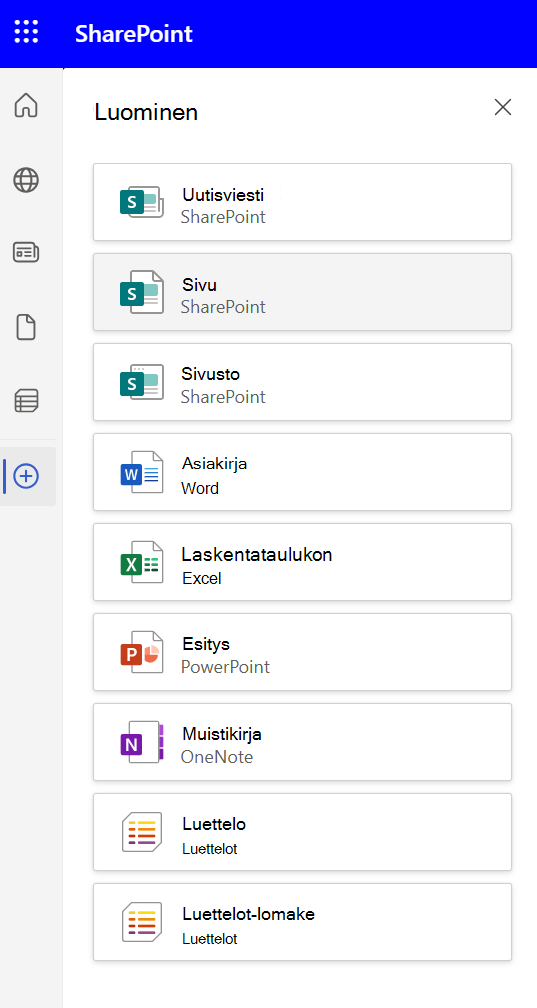
Task: Click the 'Excel' subtitle text
Action: [x=201, y=579]
